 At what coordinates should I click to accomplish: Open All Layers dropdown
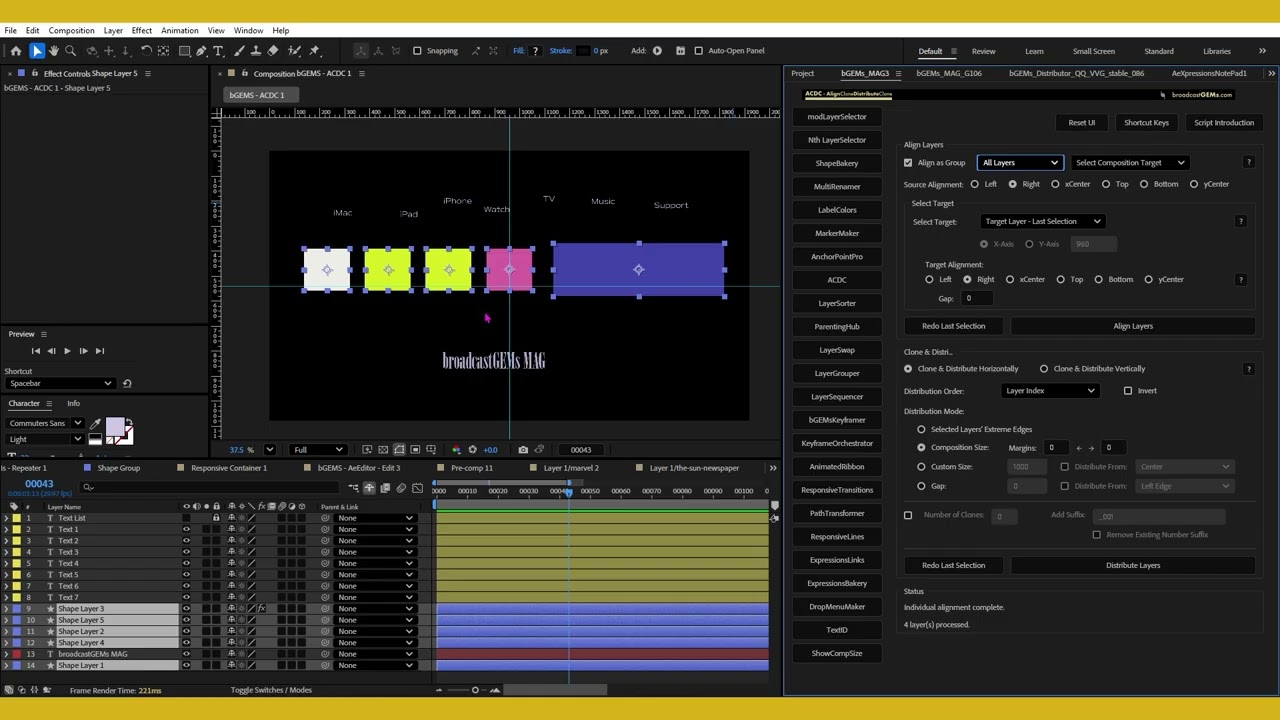[1019, 163]
